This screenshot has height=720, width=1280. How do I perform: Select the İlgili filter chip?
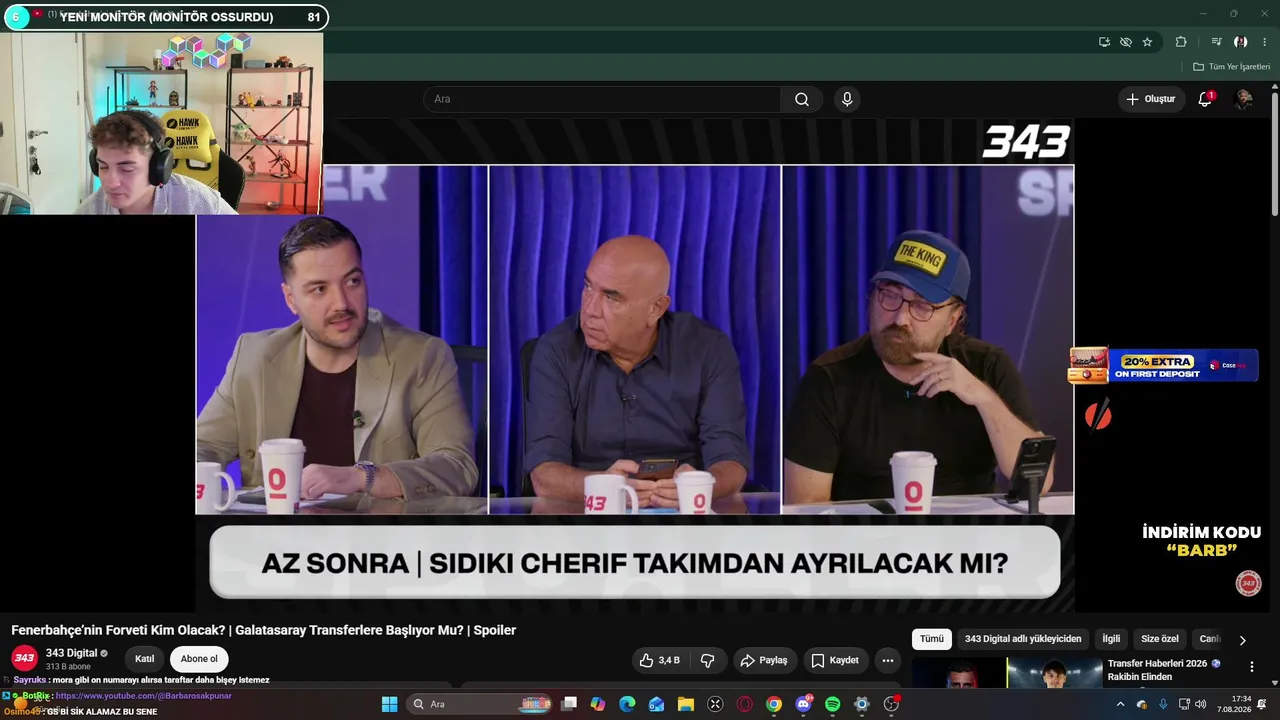(x=1111, y=639)
